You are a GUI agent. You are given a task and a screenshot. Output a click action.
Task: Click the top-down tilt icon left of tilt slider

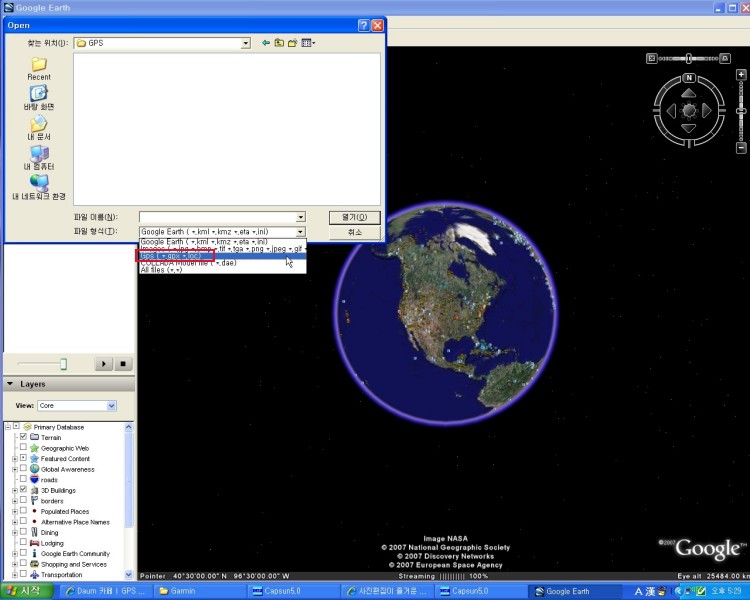[x=651, y=58]
